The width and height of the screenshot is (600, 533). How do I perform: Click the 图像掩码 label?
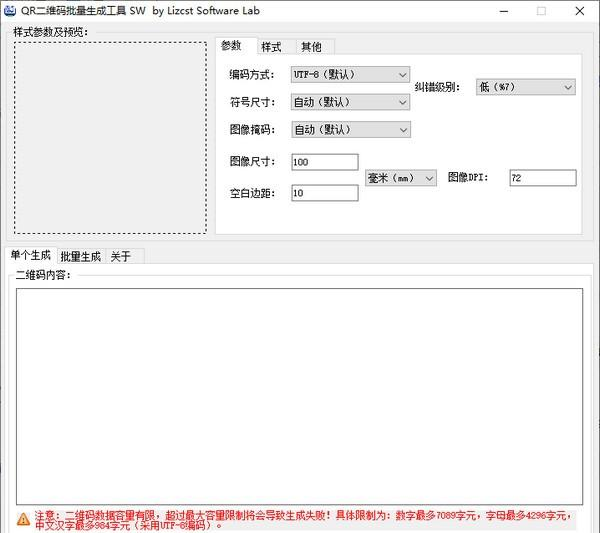(252, 130)
